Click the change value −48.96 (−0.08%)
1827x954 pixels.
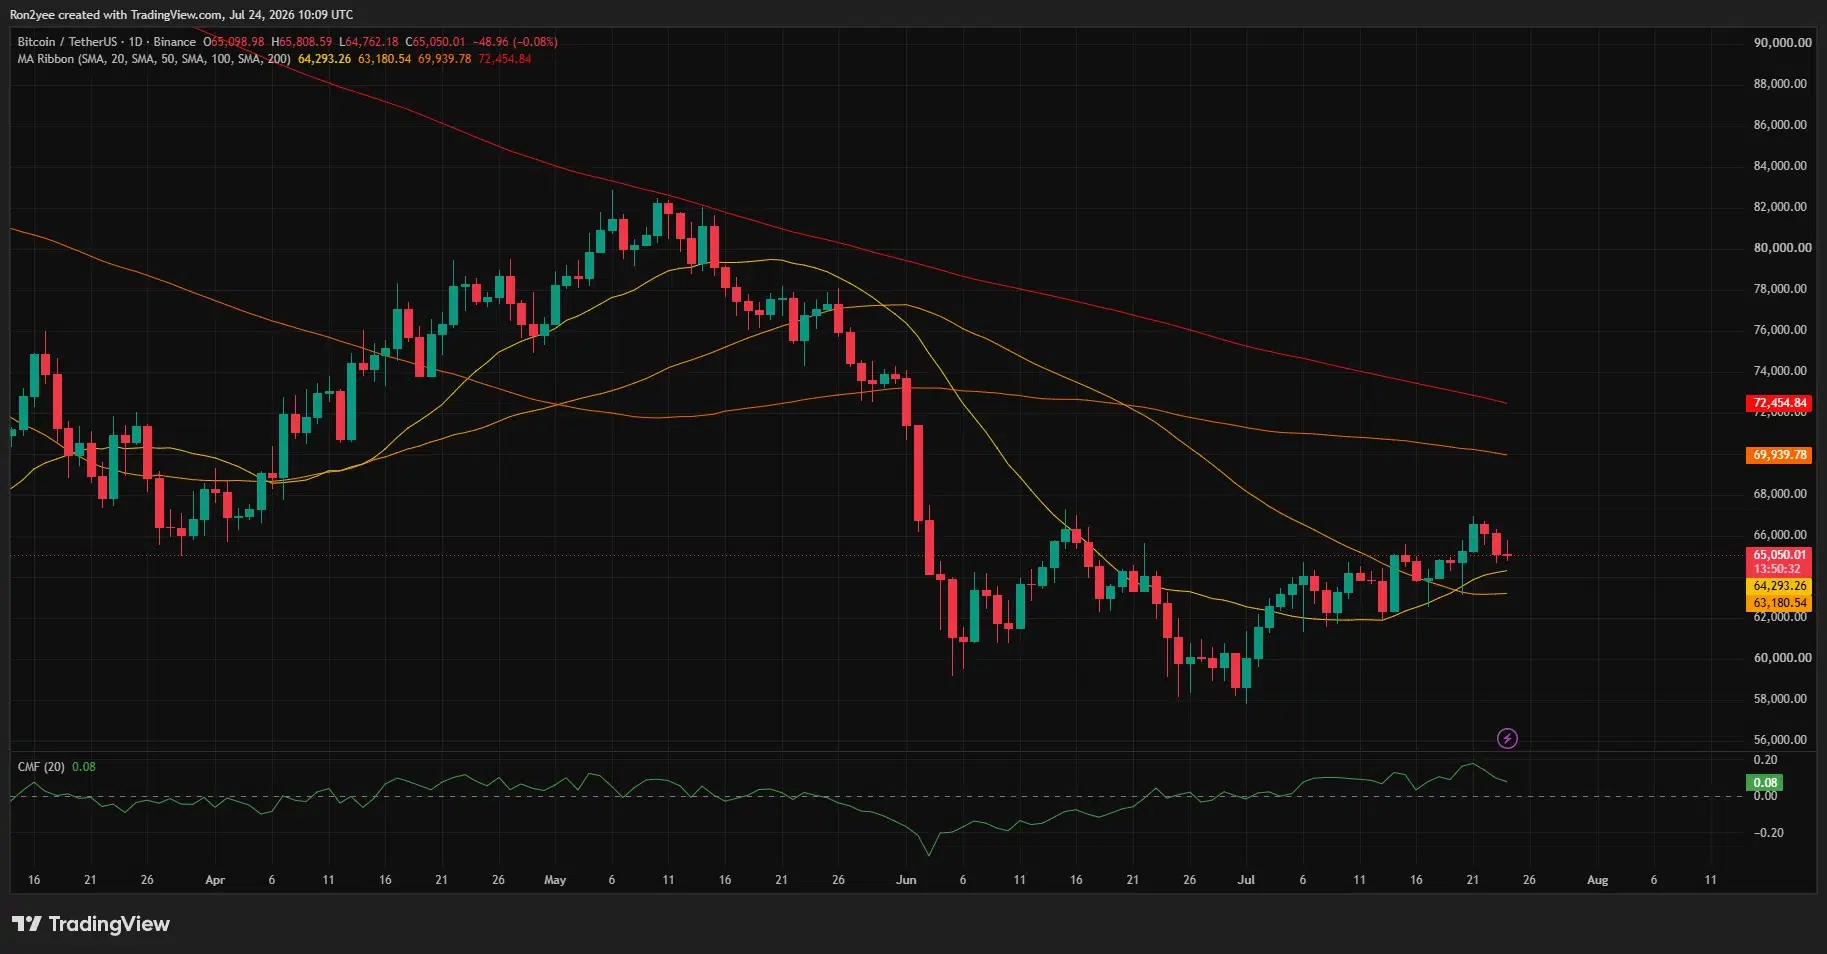coord(515,42)
